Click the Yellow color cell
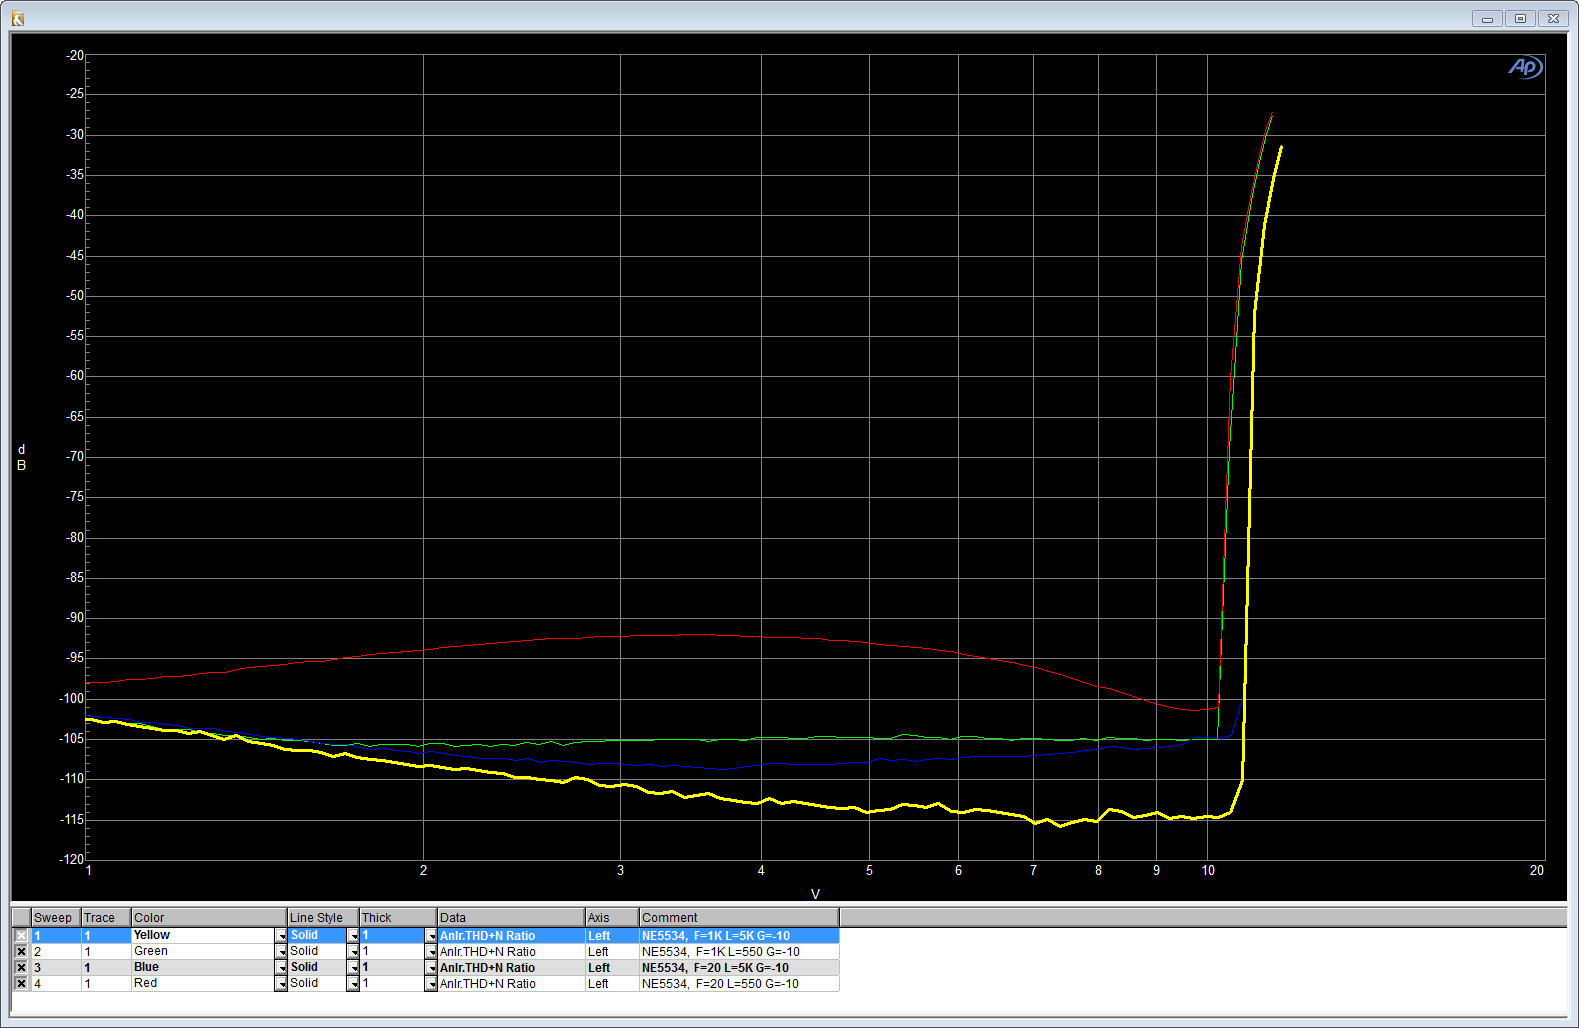This screenshot has height=1028, width=1579. 203,936
